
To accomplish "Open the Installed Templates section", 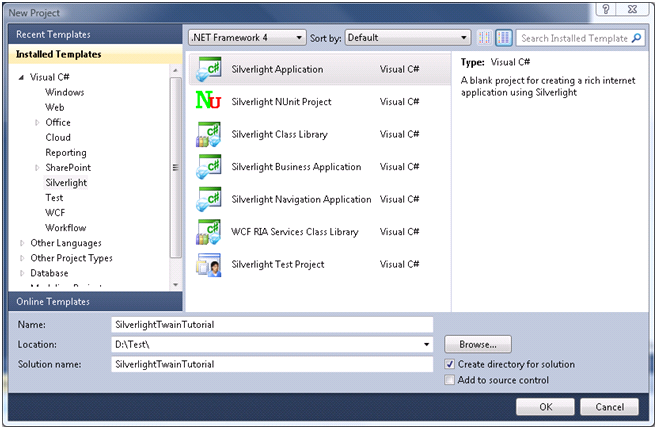I will coord(95,54).
